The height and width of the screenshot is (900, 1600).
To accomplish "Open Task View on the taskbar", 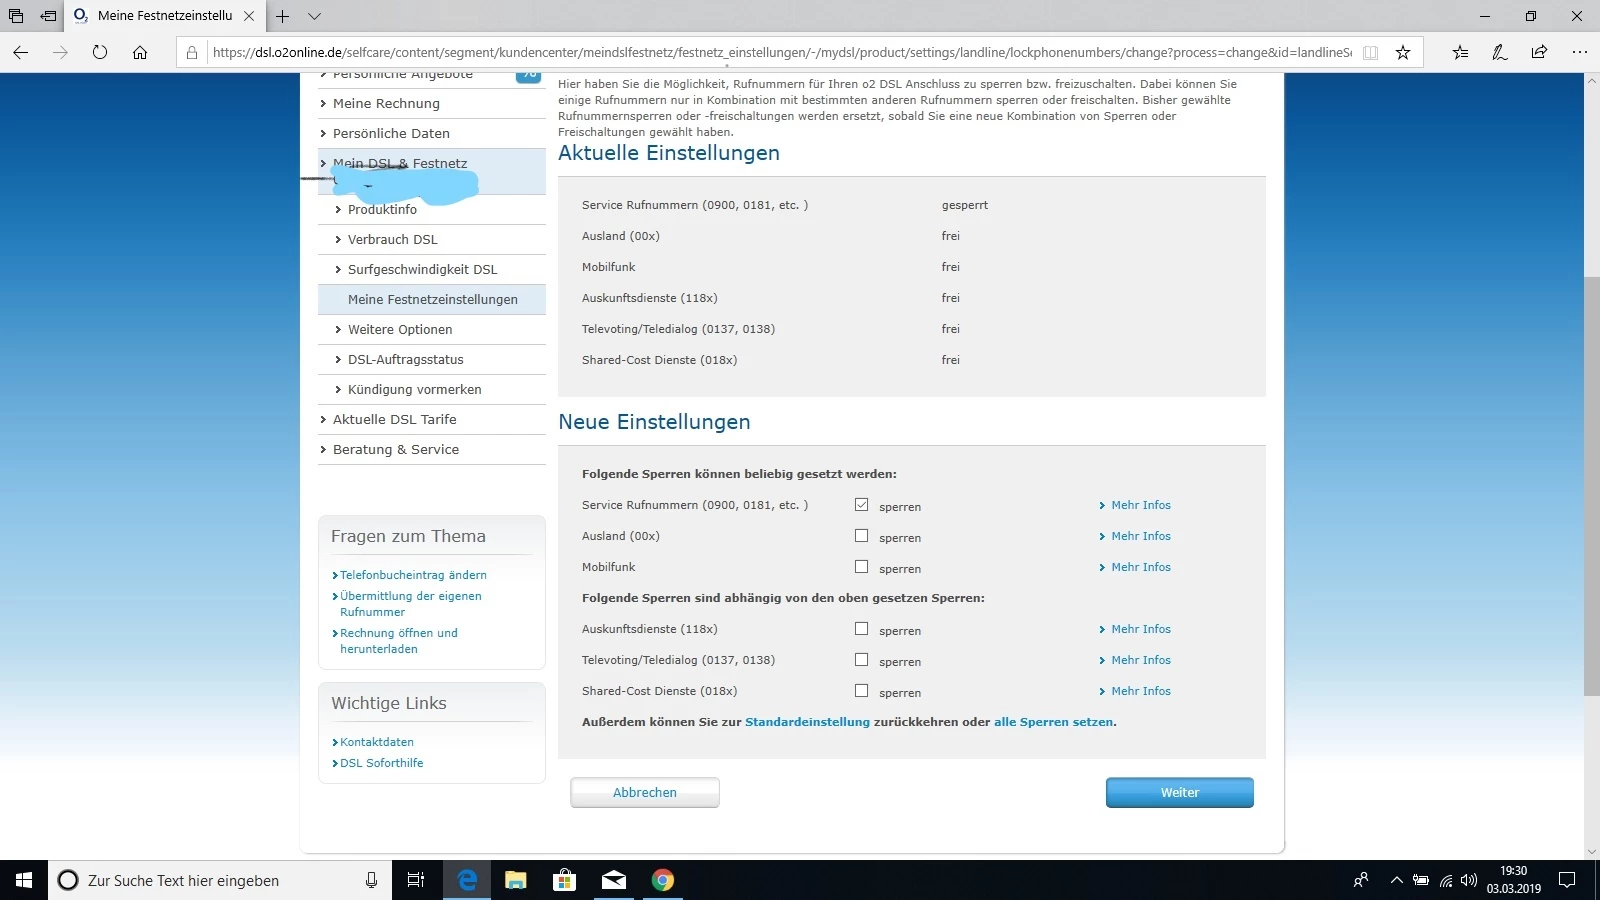I will 416,880.
